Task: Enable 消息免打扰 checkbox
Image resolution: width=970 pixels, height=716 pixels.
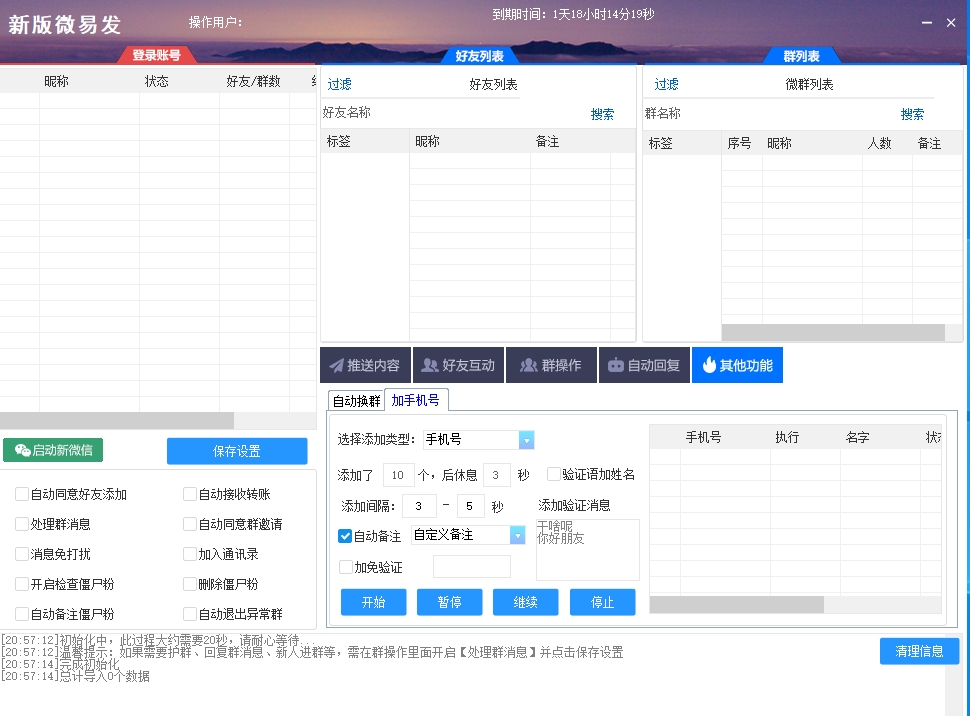Action: point(22,554)
